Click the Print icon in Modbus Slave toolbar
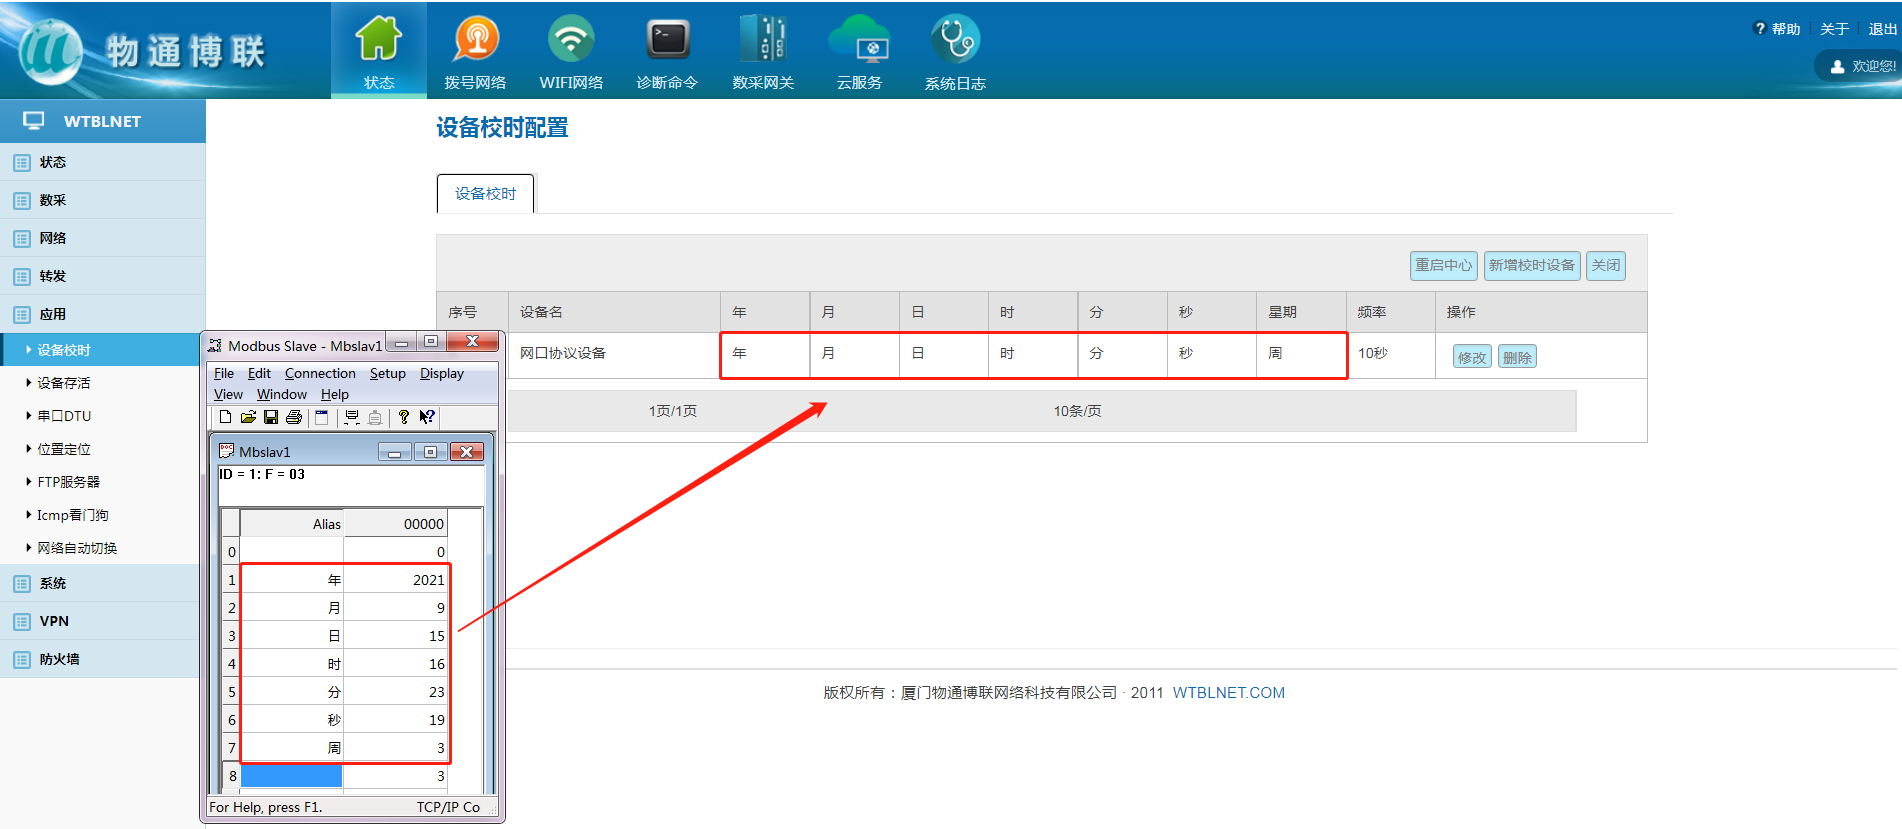The width and height of the screenshot is (1902, 829). 293,417
